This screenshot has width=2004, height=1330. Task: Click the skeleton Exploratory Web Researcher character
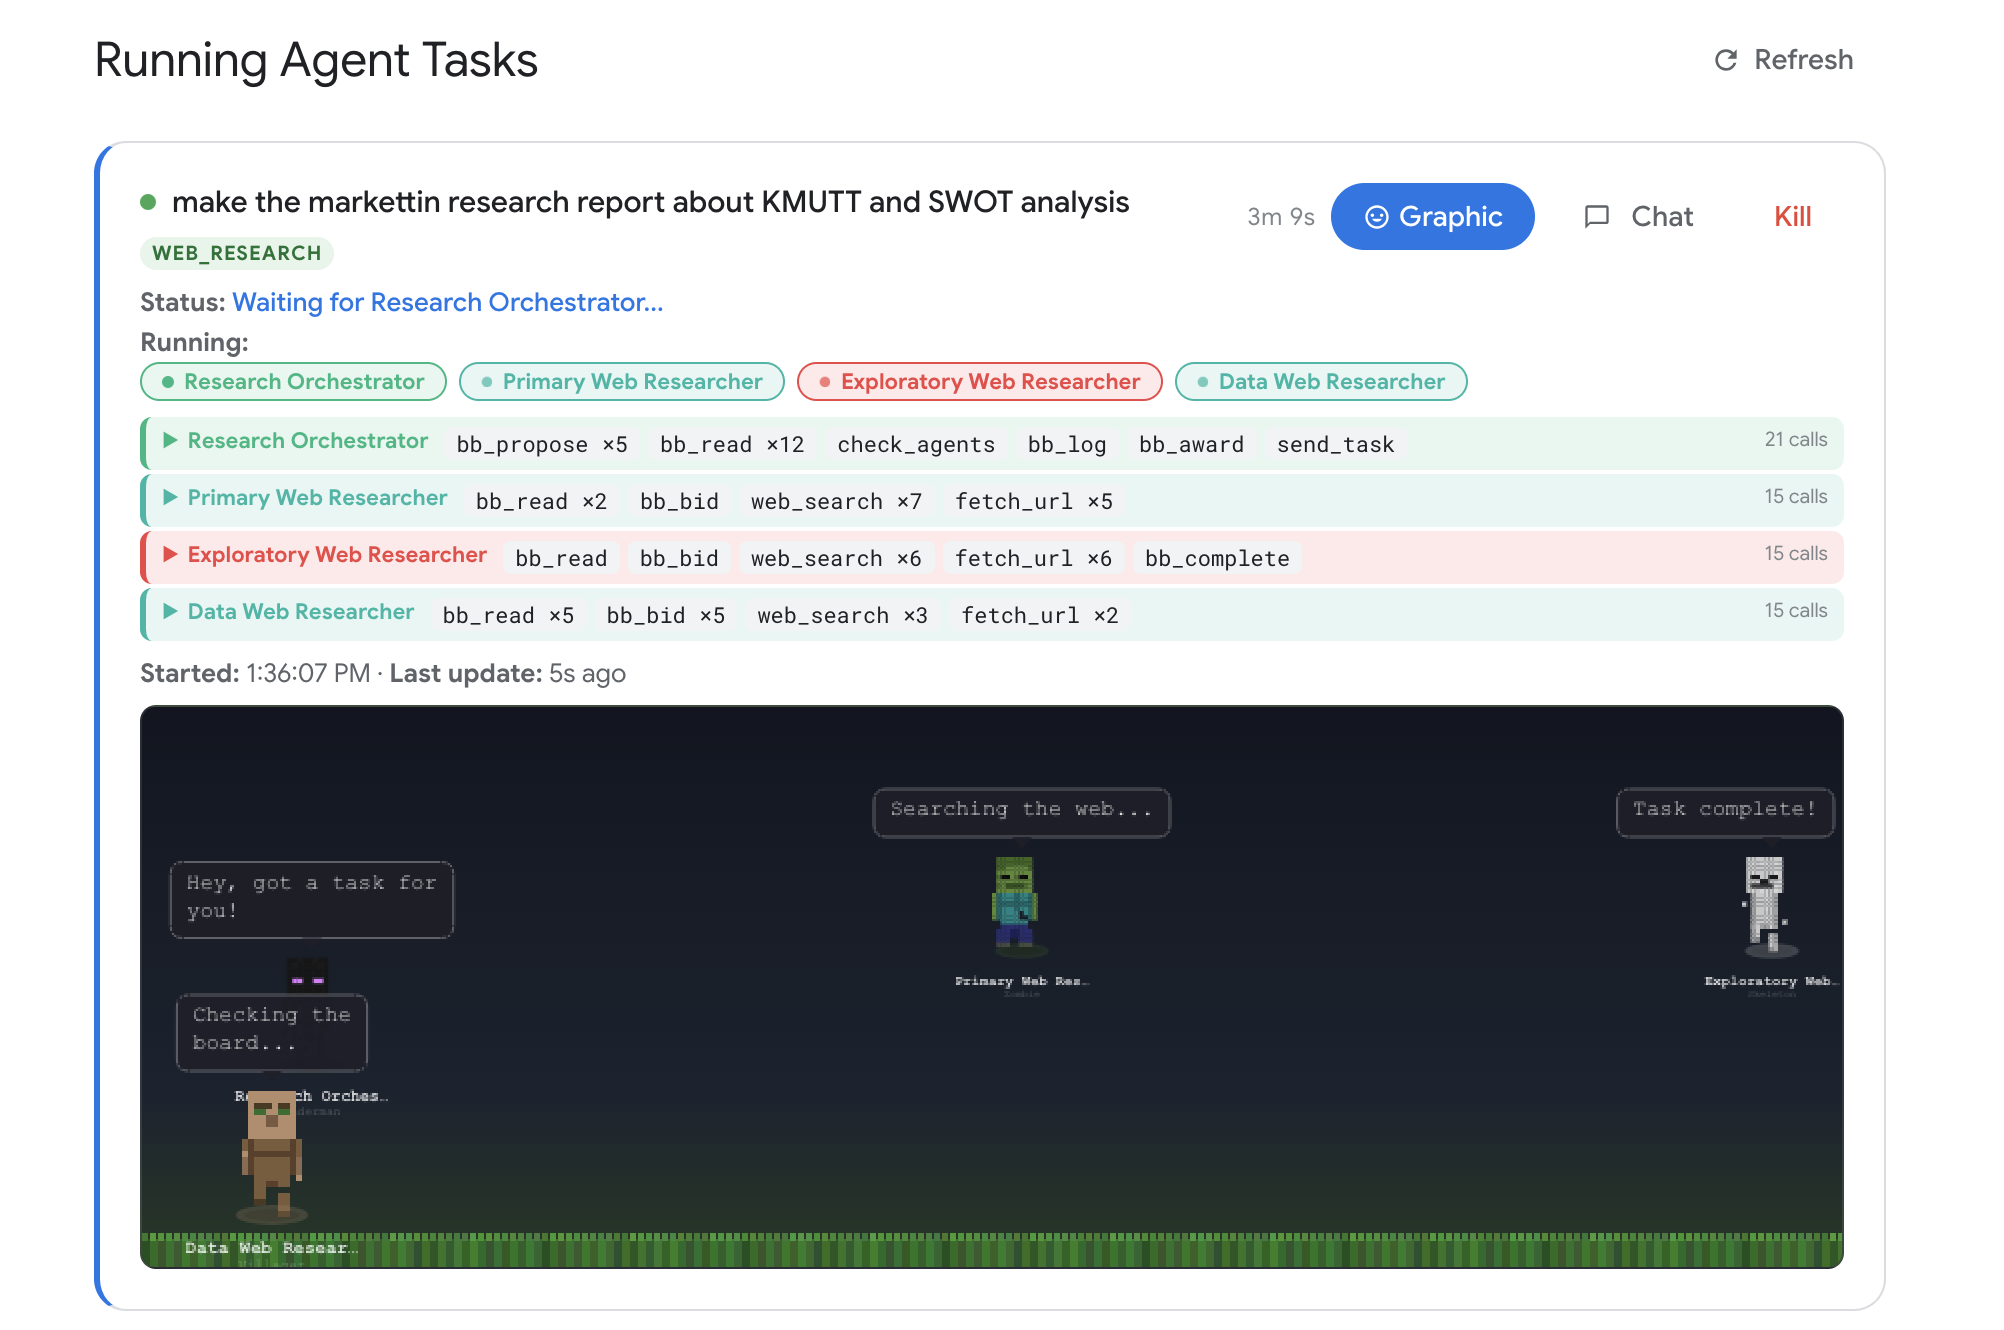(x=1765, y=903)
